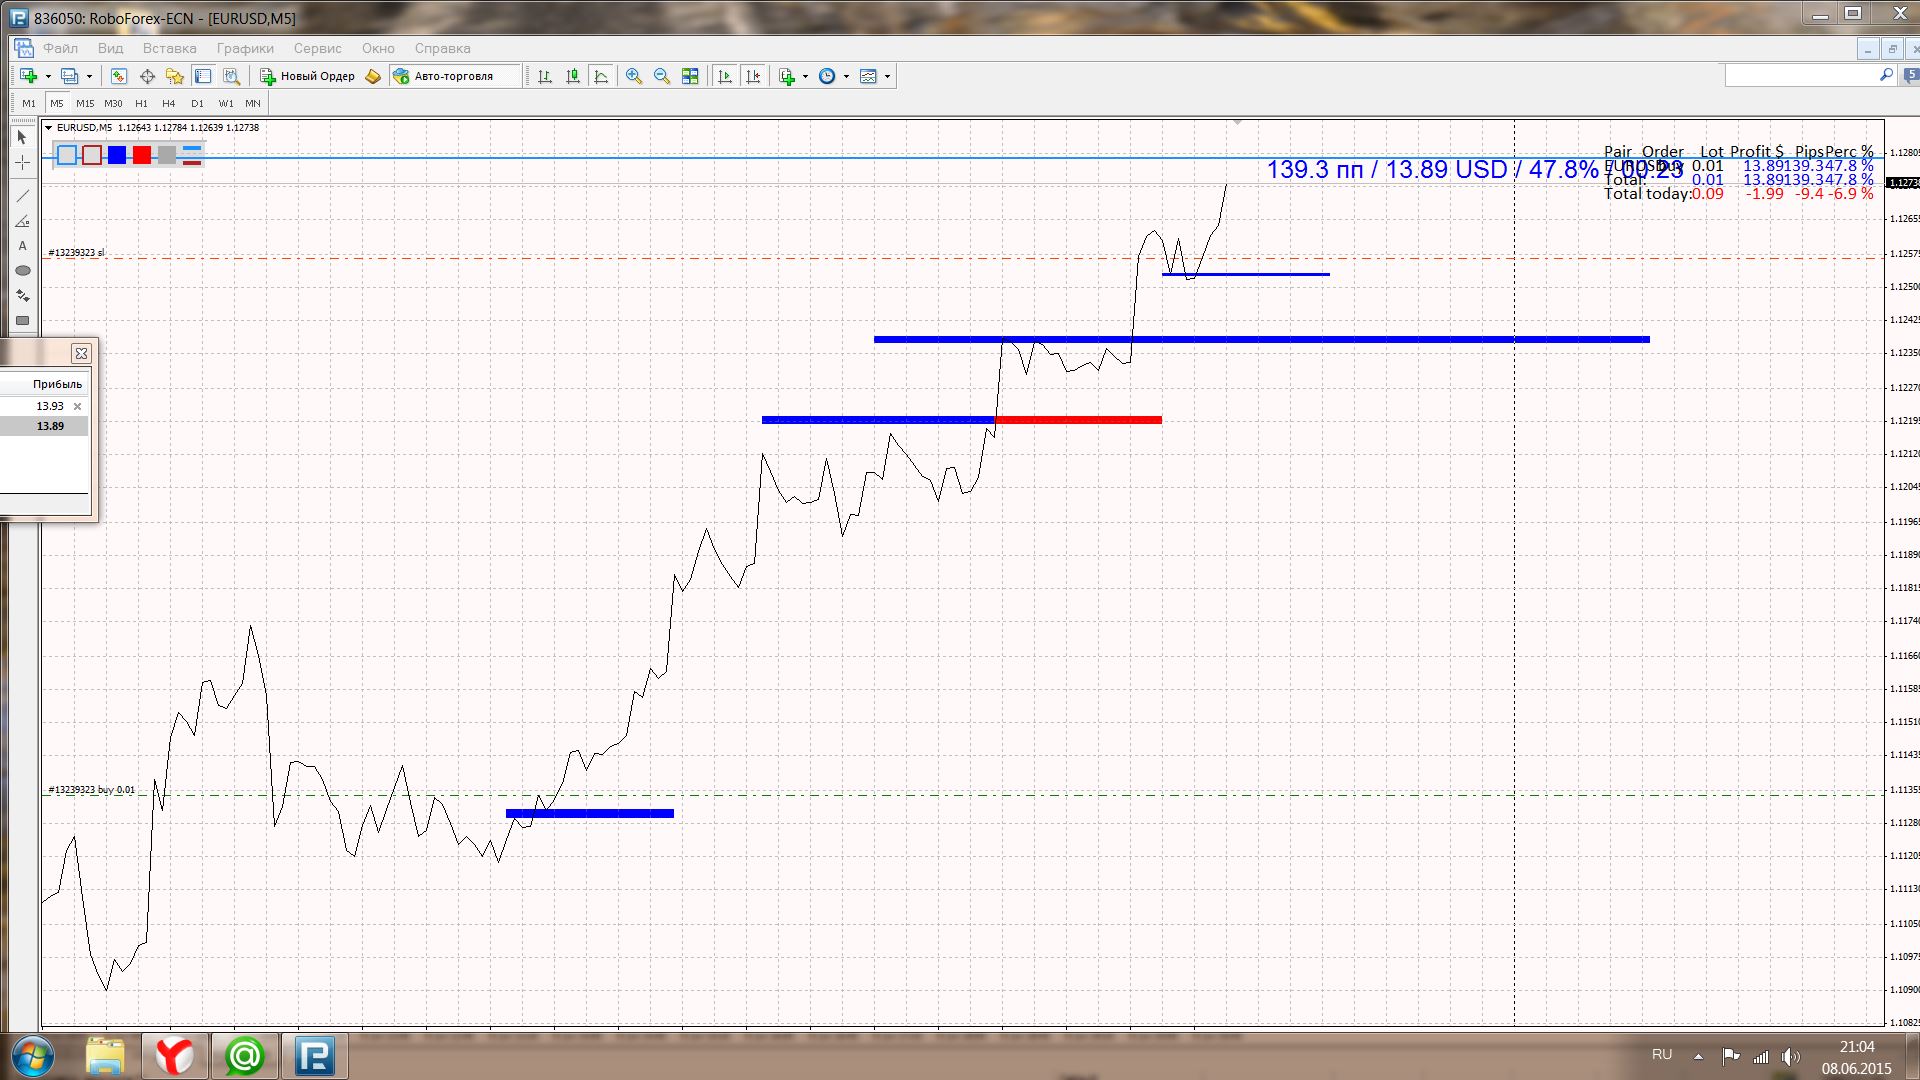This screenshot has width=1920, height=1080.
Task: Zoom in on the chart
Action: [634, 76]
